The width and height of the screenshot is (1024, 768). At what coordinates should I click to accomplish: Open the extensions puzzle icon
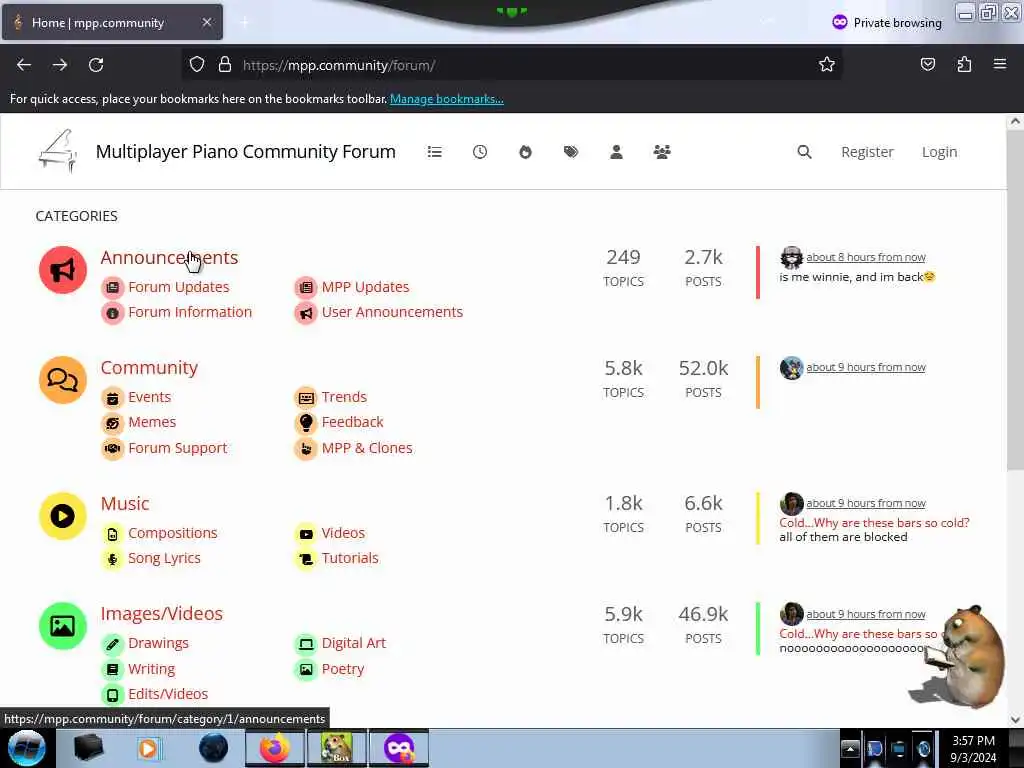[x=964, y=64]
